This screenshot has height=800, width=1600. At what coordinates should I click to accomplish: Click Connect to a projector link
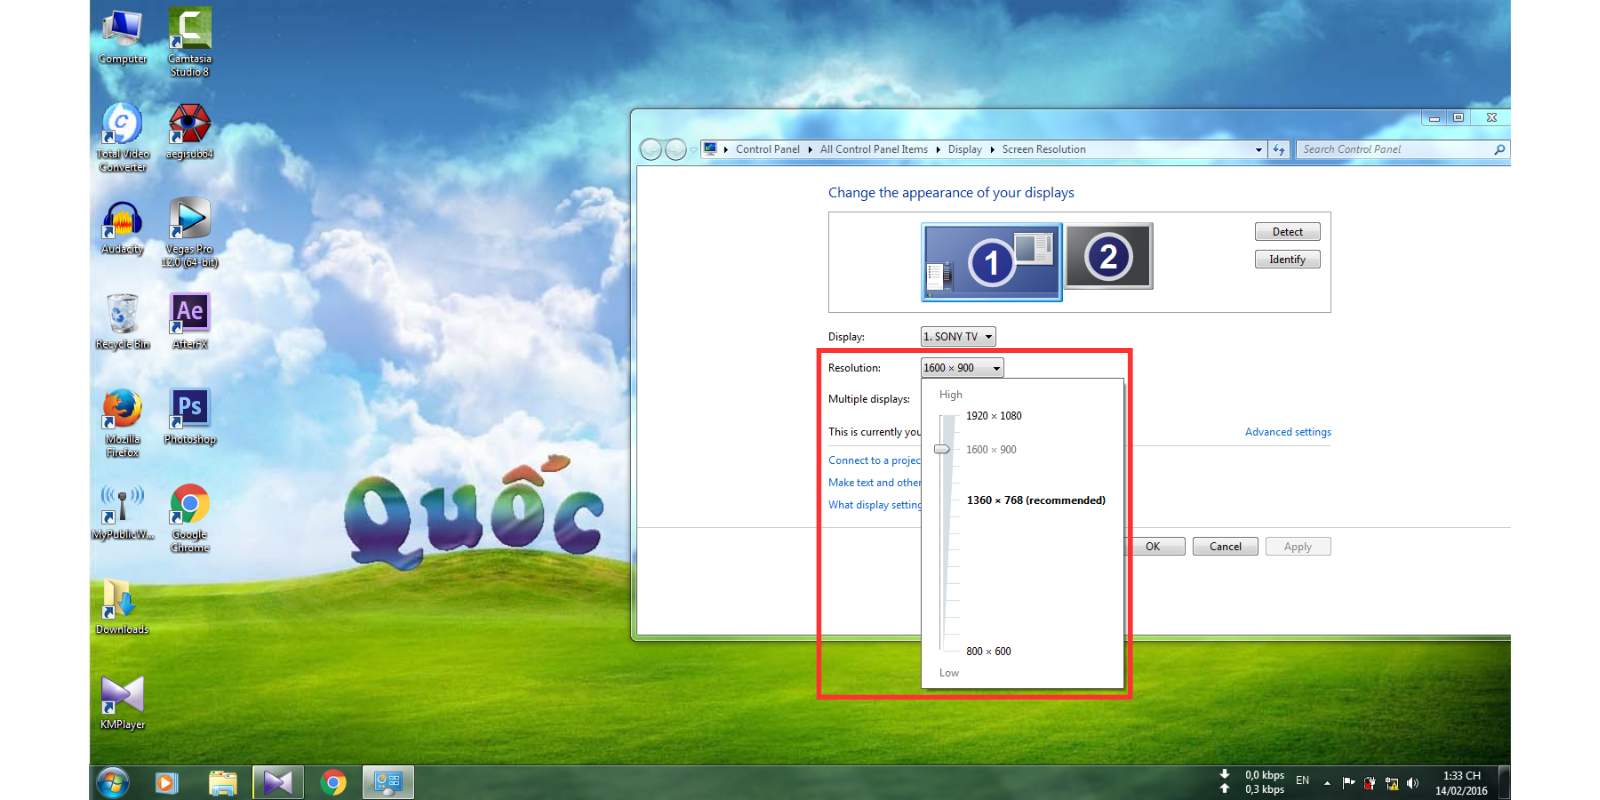point(874,460)
